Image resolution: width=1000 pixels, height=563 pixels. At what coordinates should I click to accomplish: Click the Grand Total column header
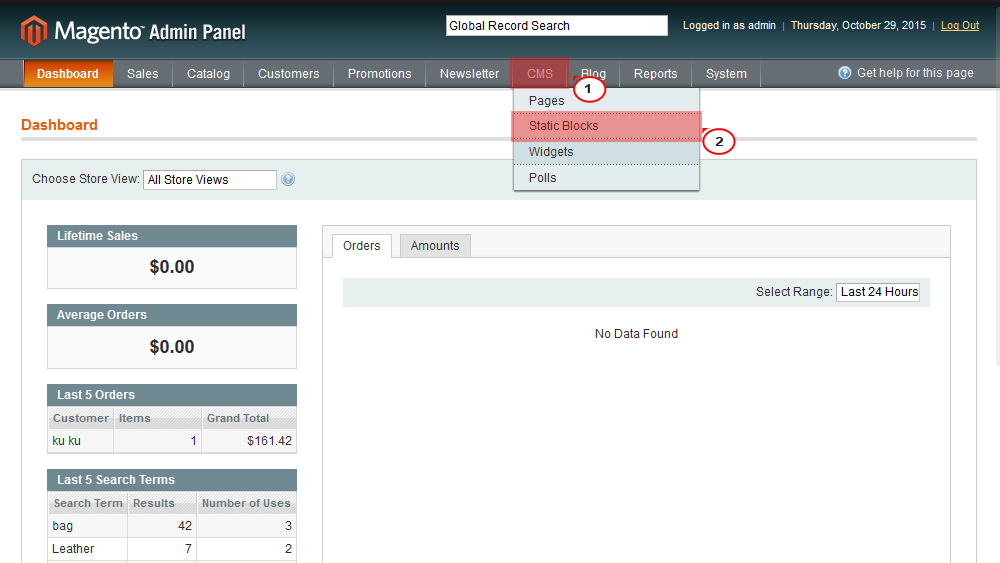[249, 418]
